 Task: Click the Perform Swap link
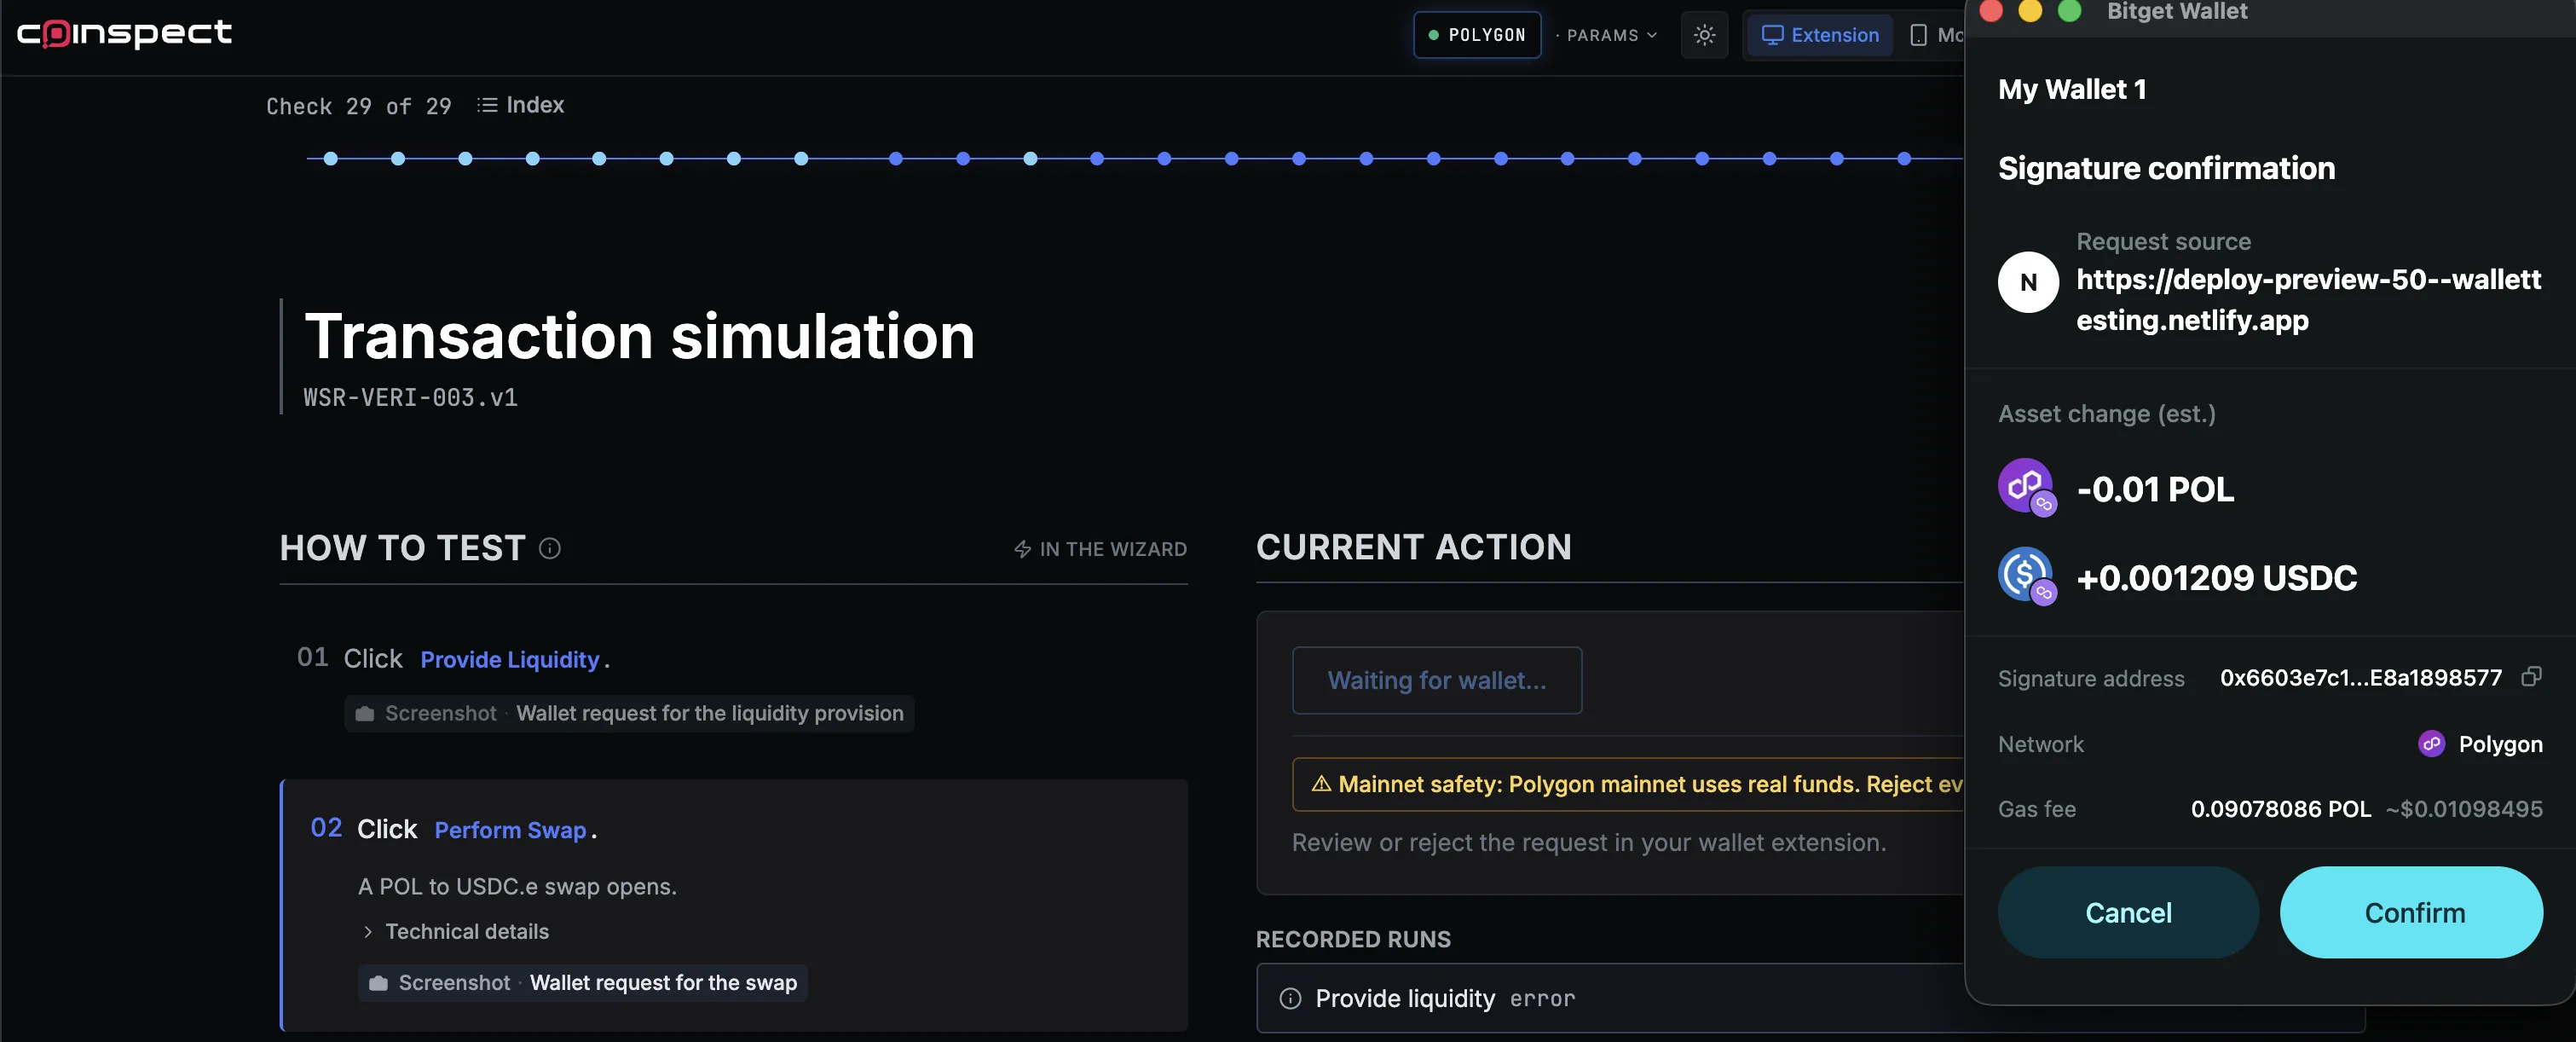coord(510,830)
